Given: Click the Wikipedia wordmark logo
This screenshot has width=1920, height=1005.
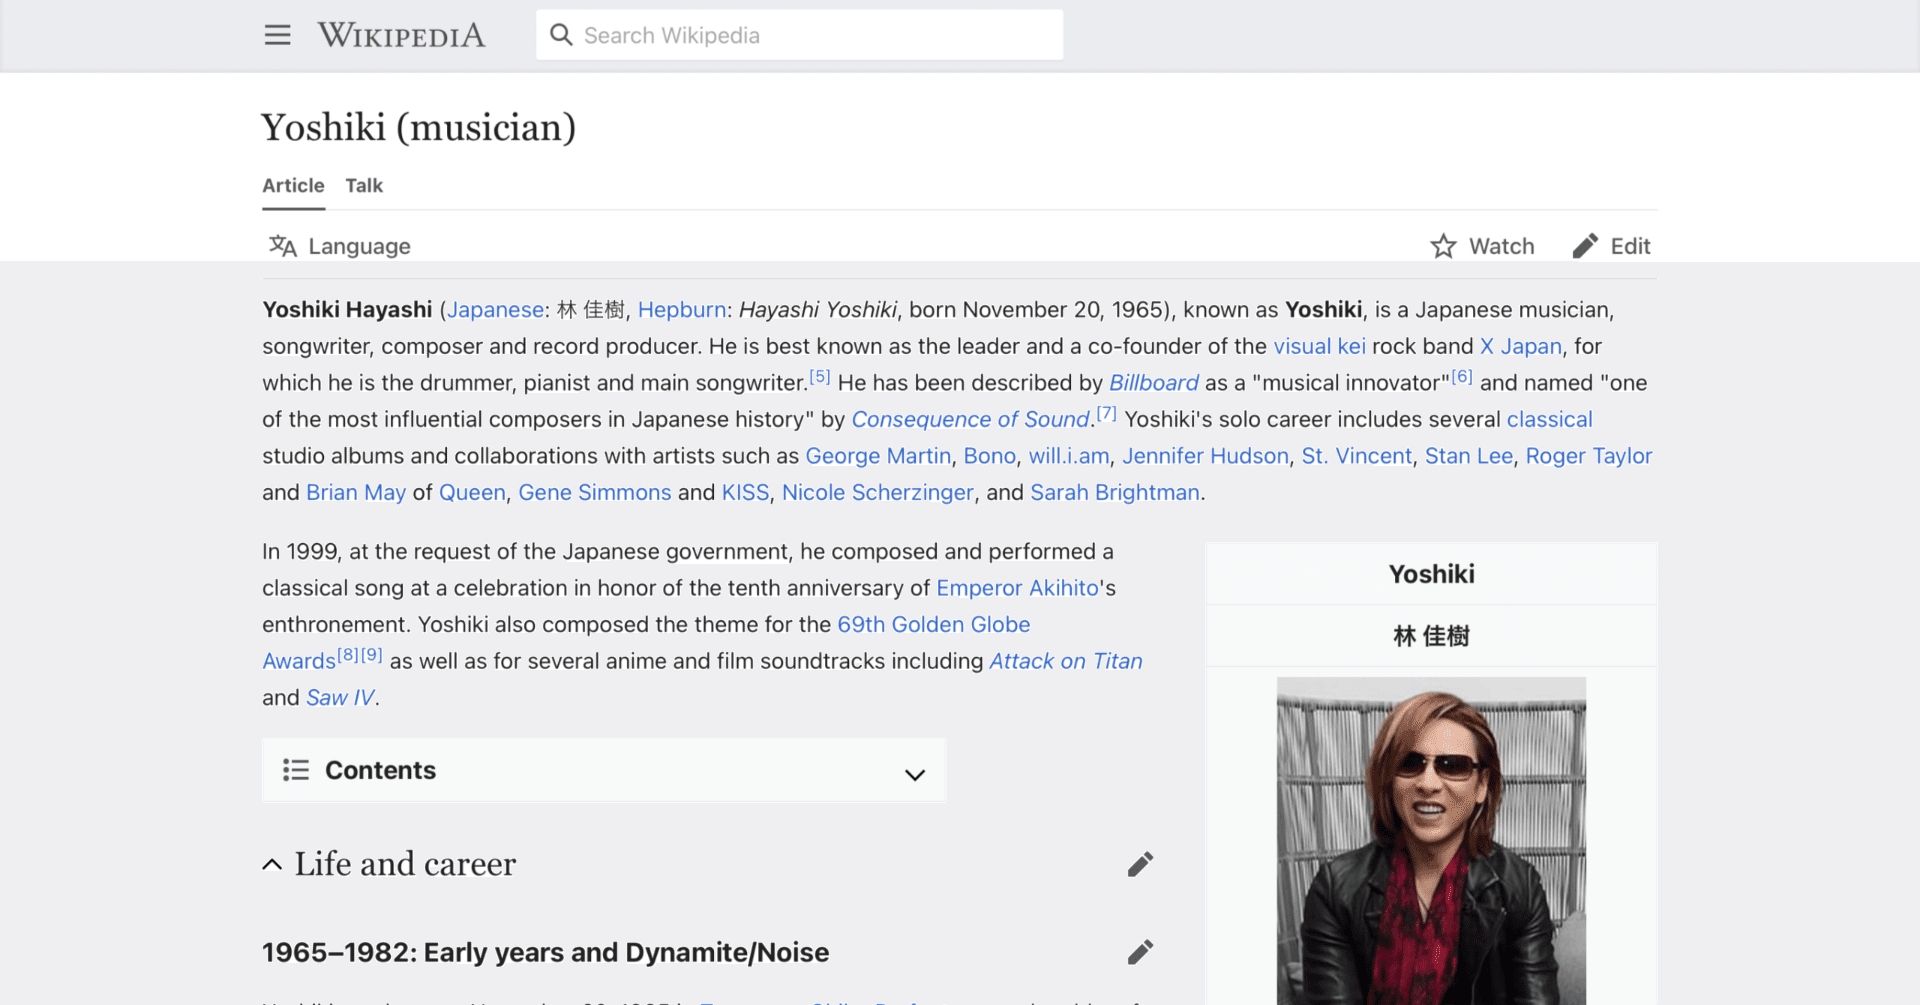Looking at the screenshot, I should 401,34.
